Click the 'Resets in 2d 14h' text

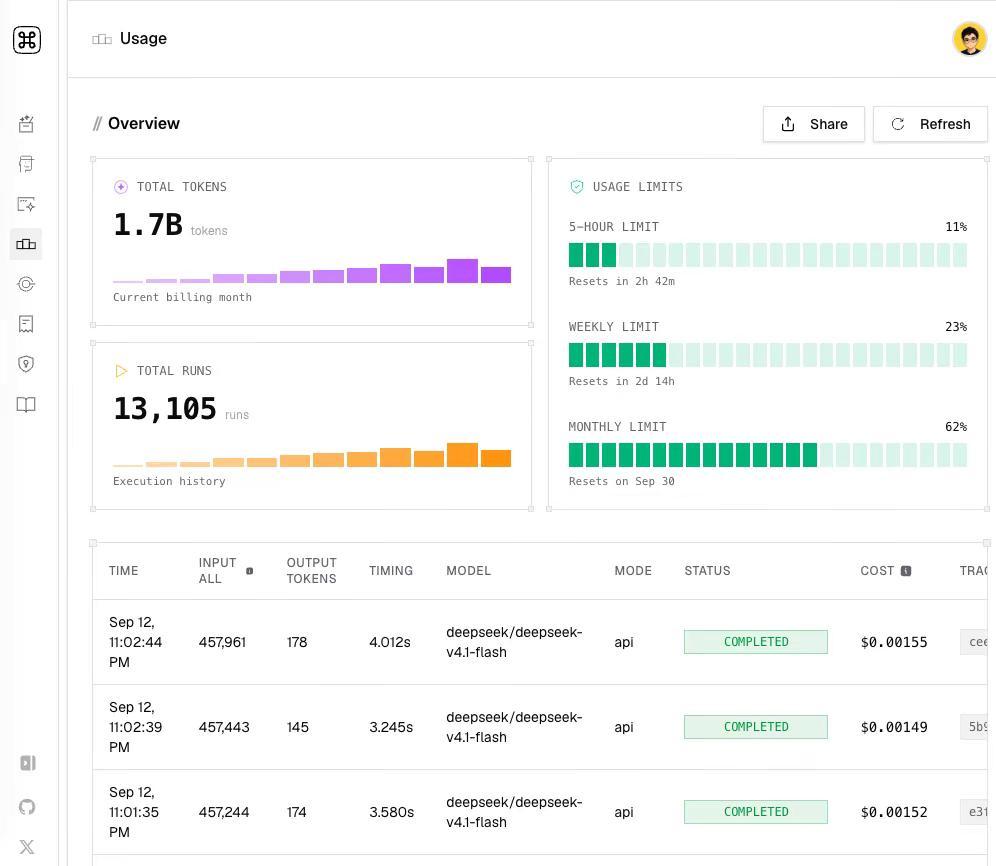621,381
